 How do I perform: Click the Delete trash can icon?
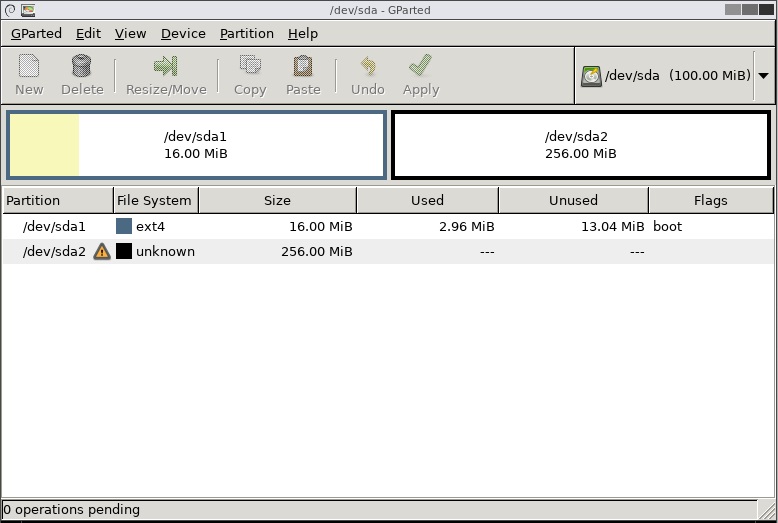pos(81,65)
